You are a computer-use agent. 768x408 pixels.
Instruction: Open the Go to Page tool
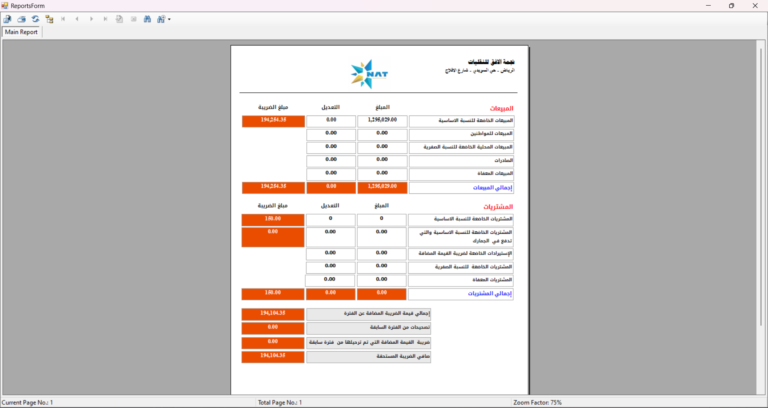coord(120,19)
